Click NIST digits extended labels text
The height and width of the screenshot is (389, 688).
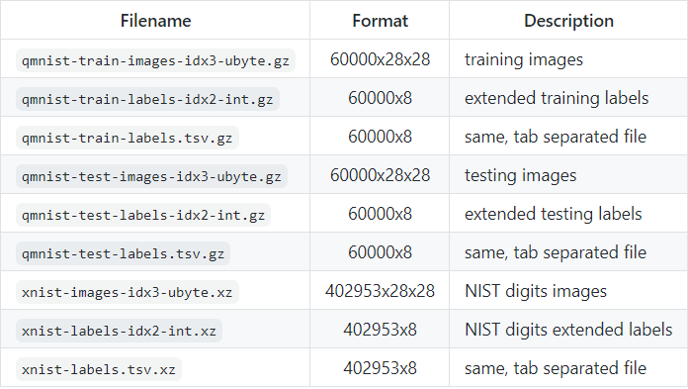point(569,330)
